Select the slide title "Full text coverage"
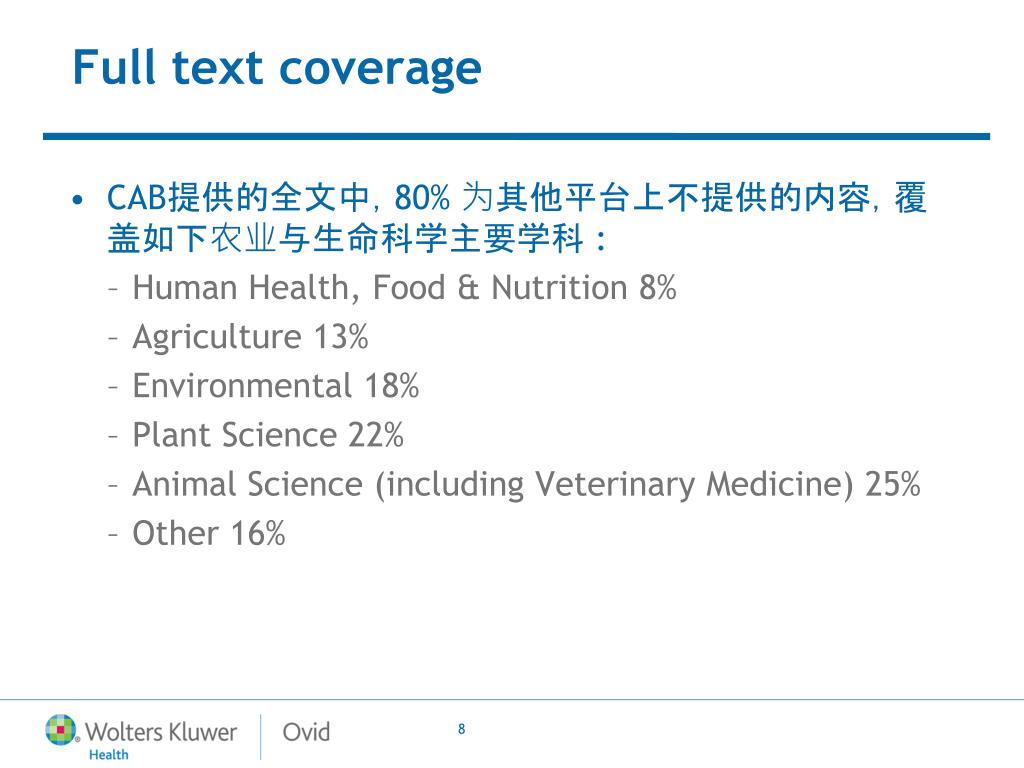Image resolution: width=1024 pixels, height=768 pixels. (276, 68)
